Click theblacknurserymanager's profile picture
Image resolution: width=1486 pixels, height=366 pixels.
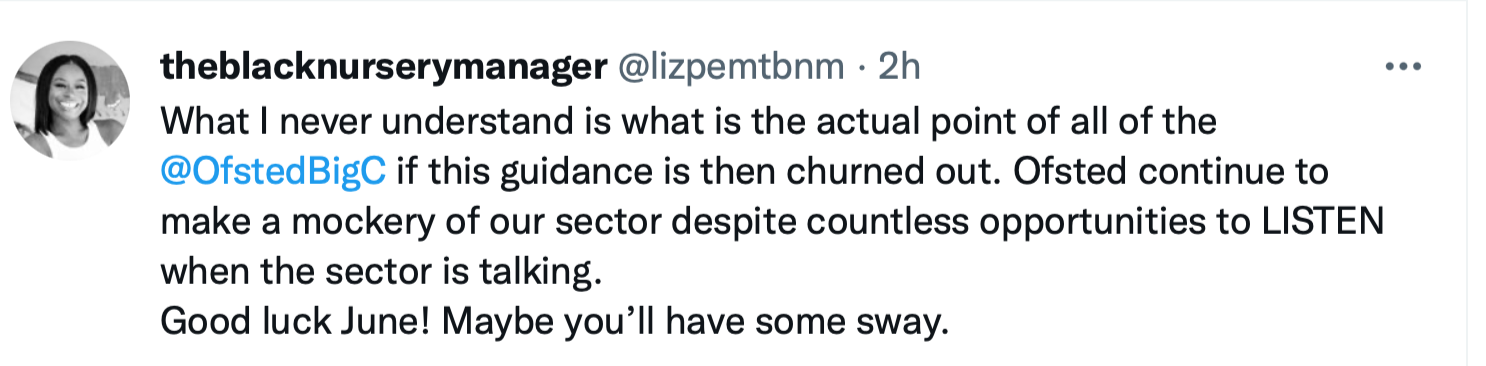70,100
